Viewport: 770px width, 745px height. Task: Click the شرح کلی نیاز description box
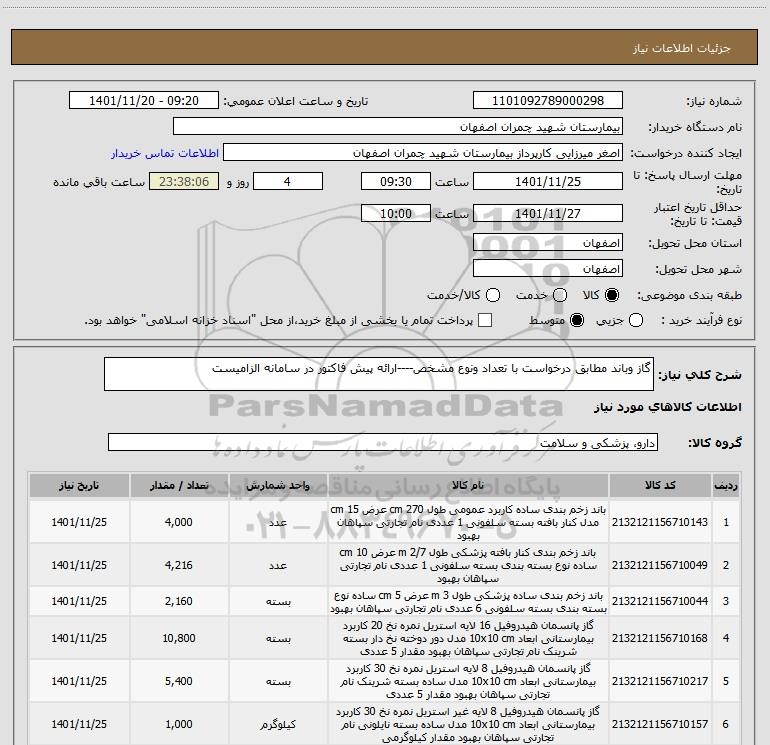tap(379, 374)
